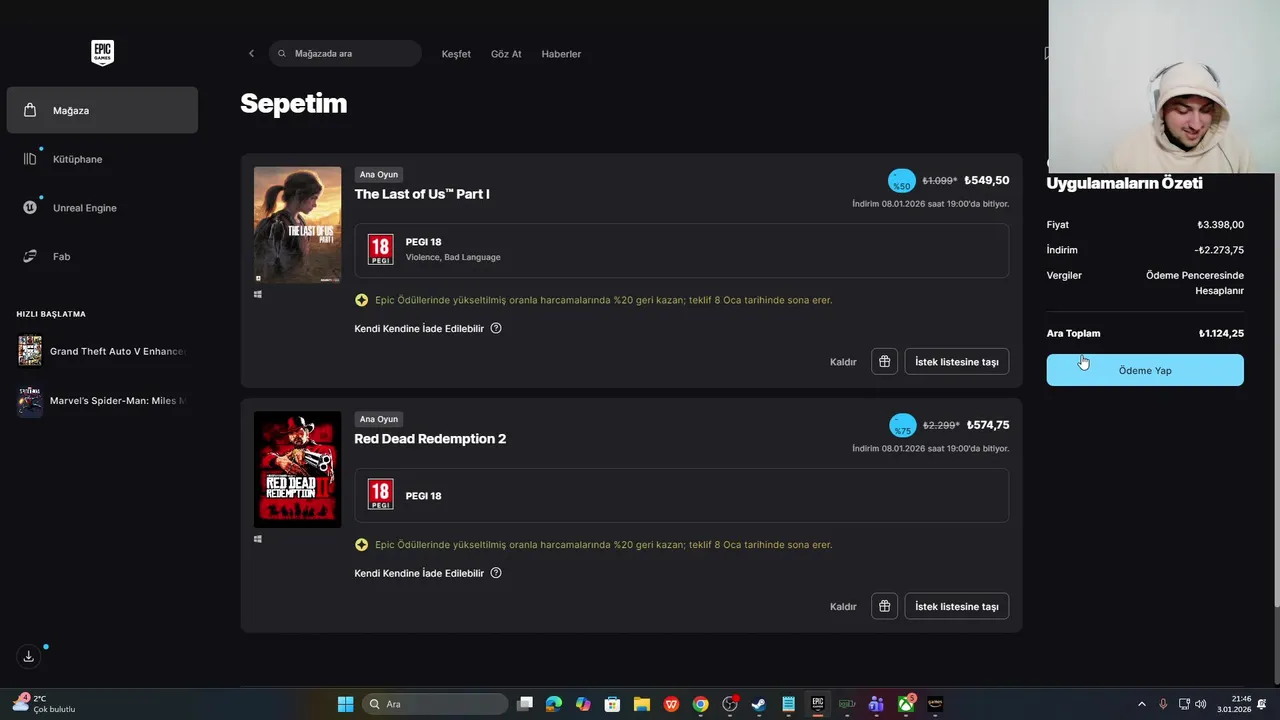This screenshot has height=720, width=1280.
Task: Open volume control in tray
Action: coord(1200,704)
